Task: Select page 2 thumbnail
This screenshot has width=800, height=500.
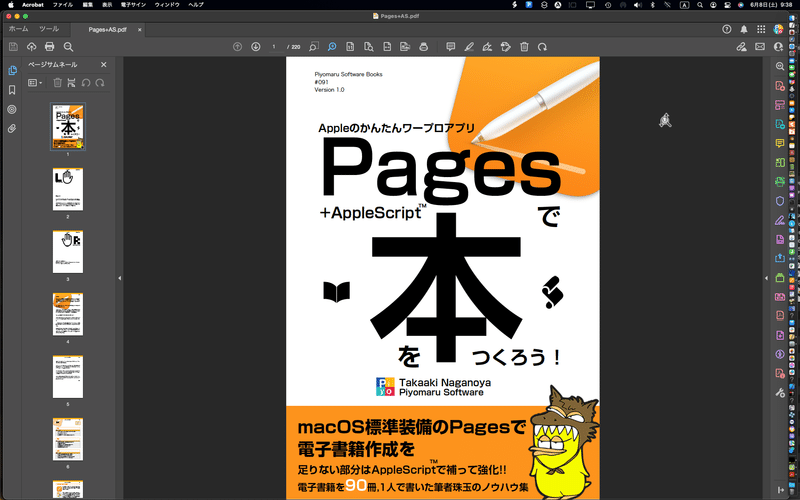Action: [68, 189]
